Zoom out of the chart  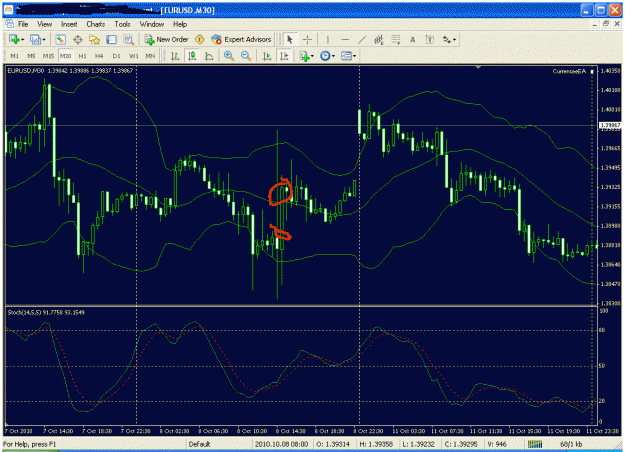pos(246,56)
